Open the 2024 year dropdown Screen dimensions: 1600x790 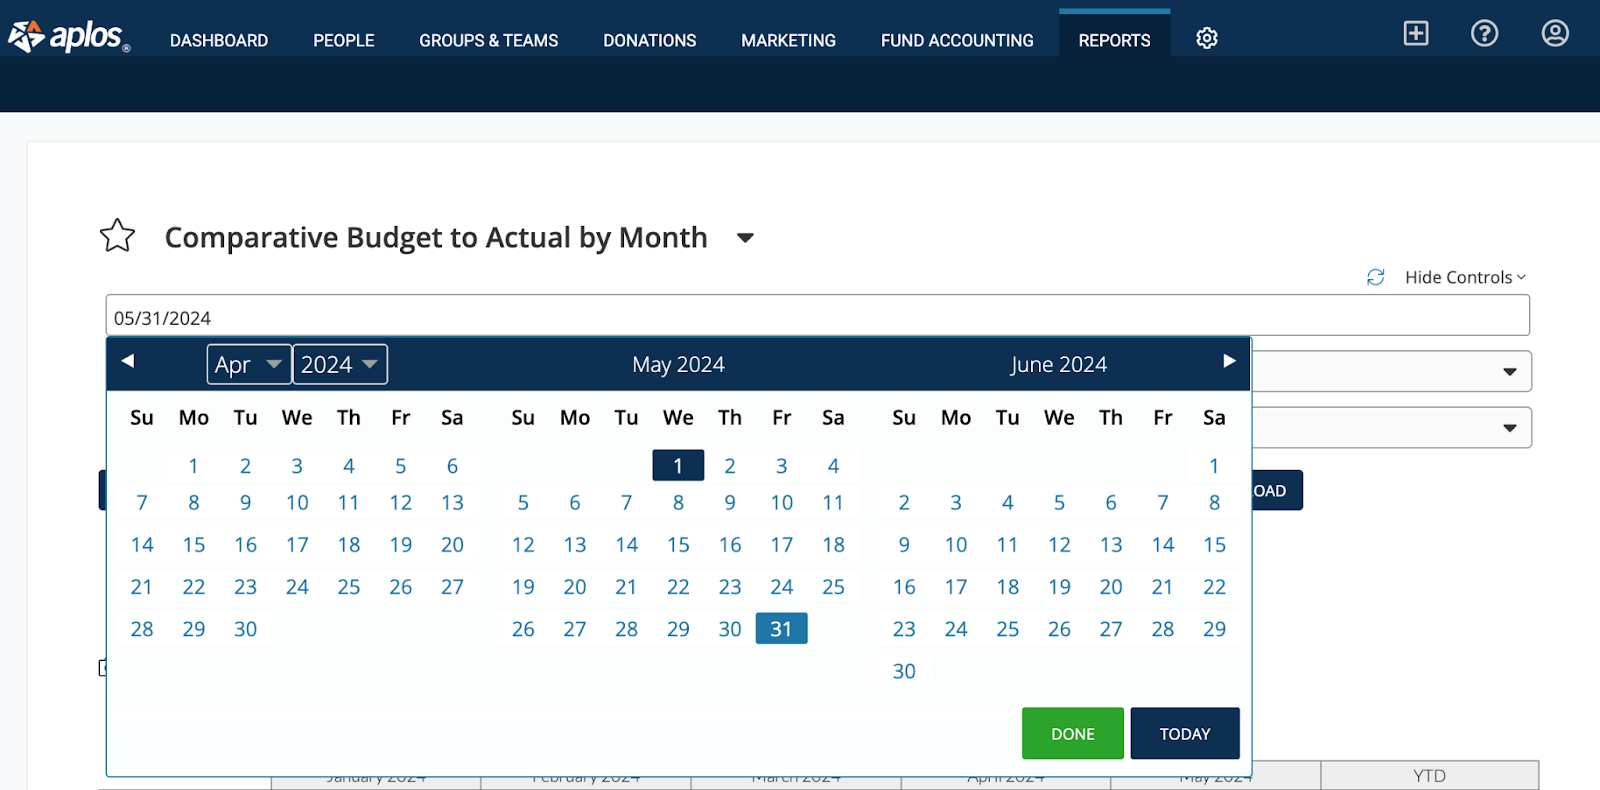(x=340, y=364)
